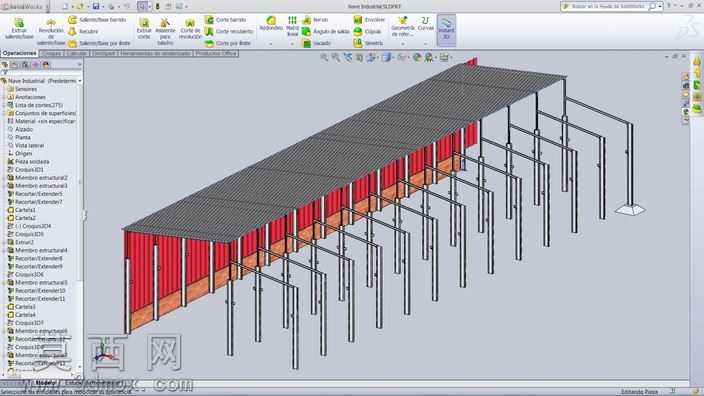
Task: Click FeatureManager design tree tab icon
Action: coord(5,65)
